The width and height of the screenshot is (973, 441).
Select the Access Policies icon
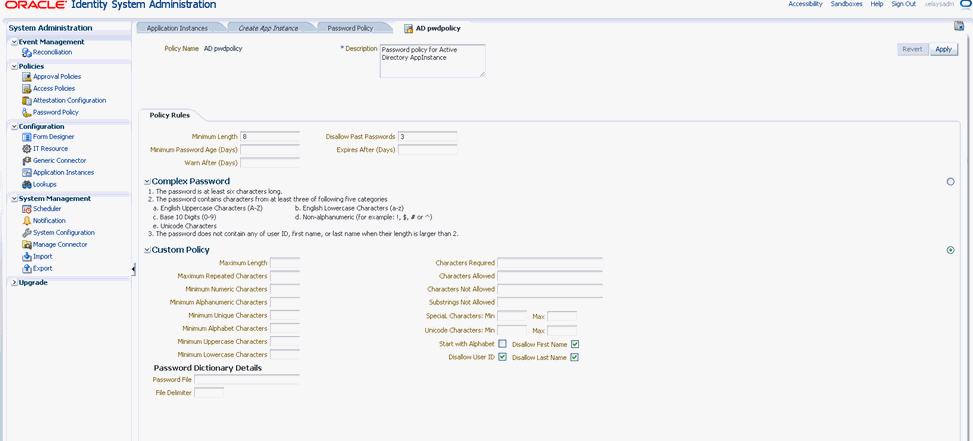(x=27, y=89)
